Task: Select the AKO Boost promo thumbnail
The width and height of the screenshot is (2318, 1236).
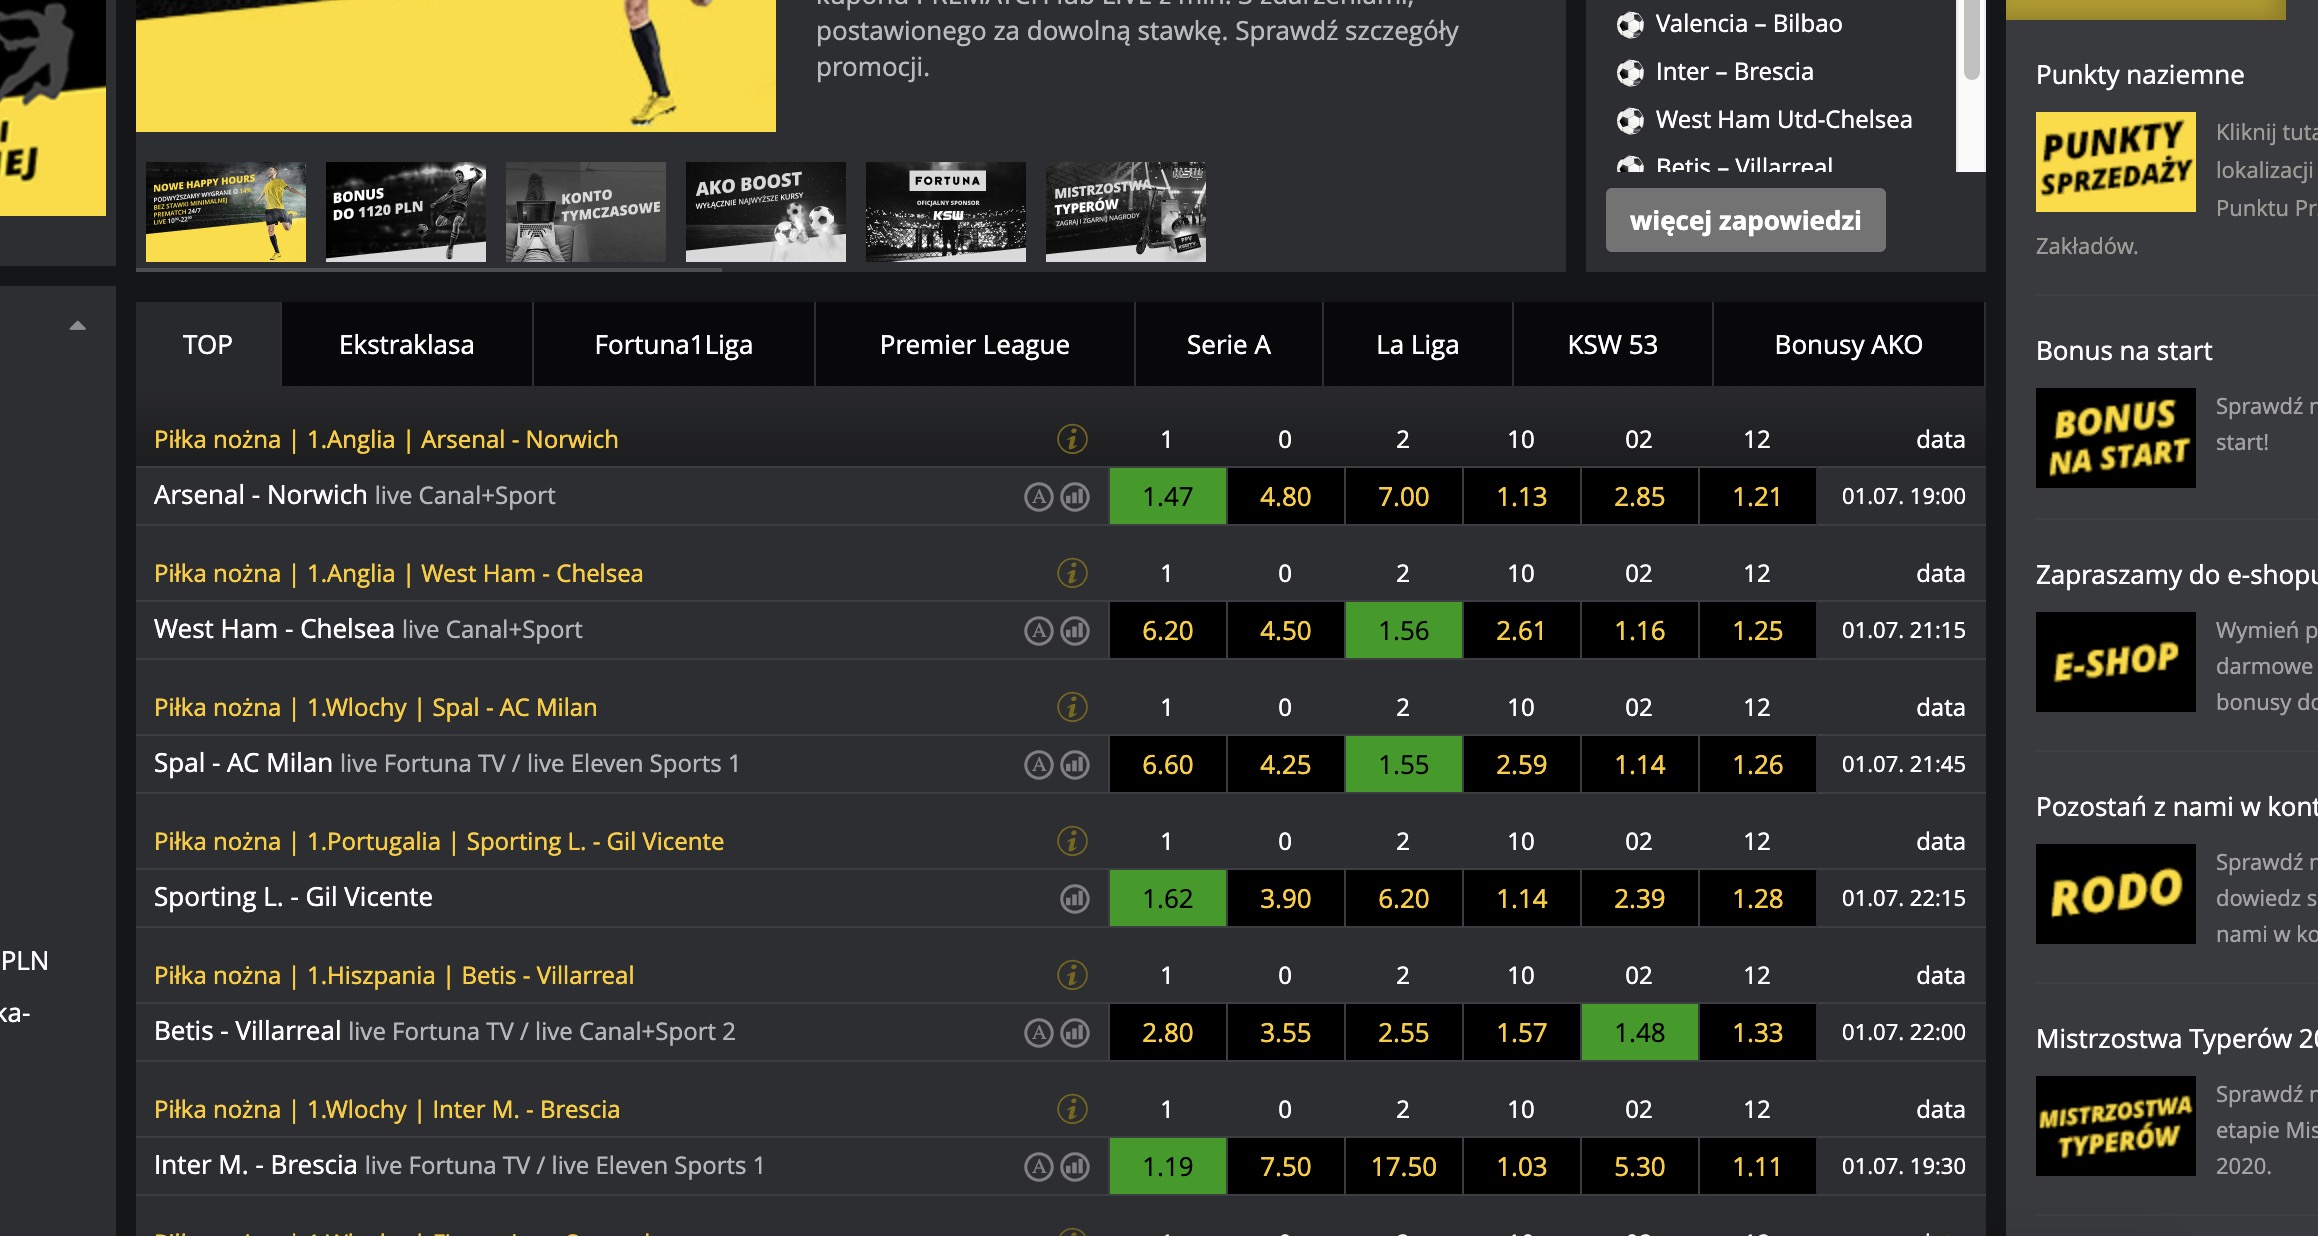Action: 766,212
